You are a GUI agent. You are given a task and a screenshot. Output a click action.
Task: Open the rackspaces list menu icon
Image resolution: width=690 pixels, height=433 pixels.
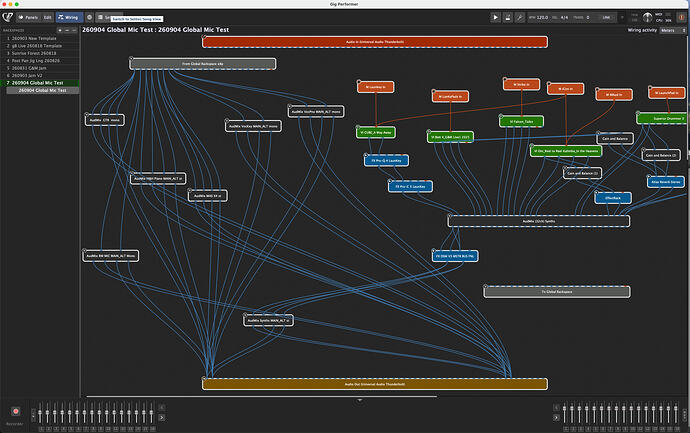[74, 30]
